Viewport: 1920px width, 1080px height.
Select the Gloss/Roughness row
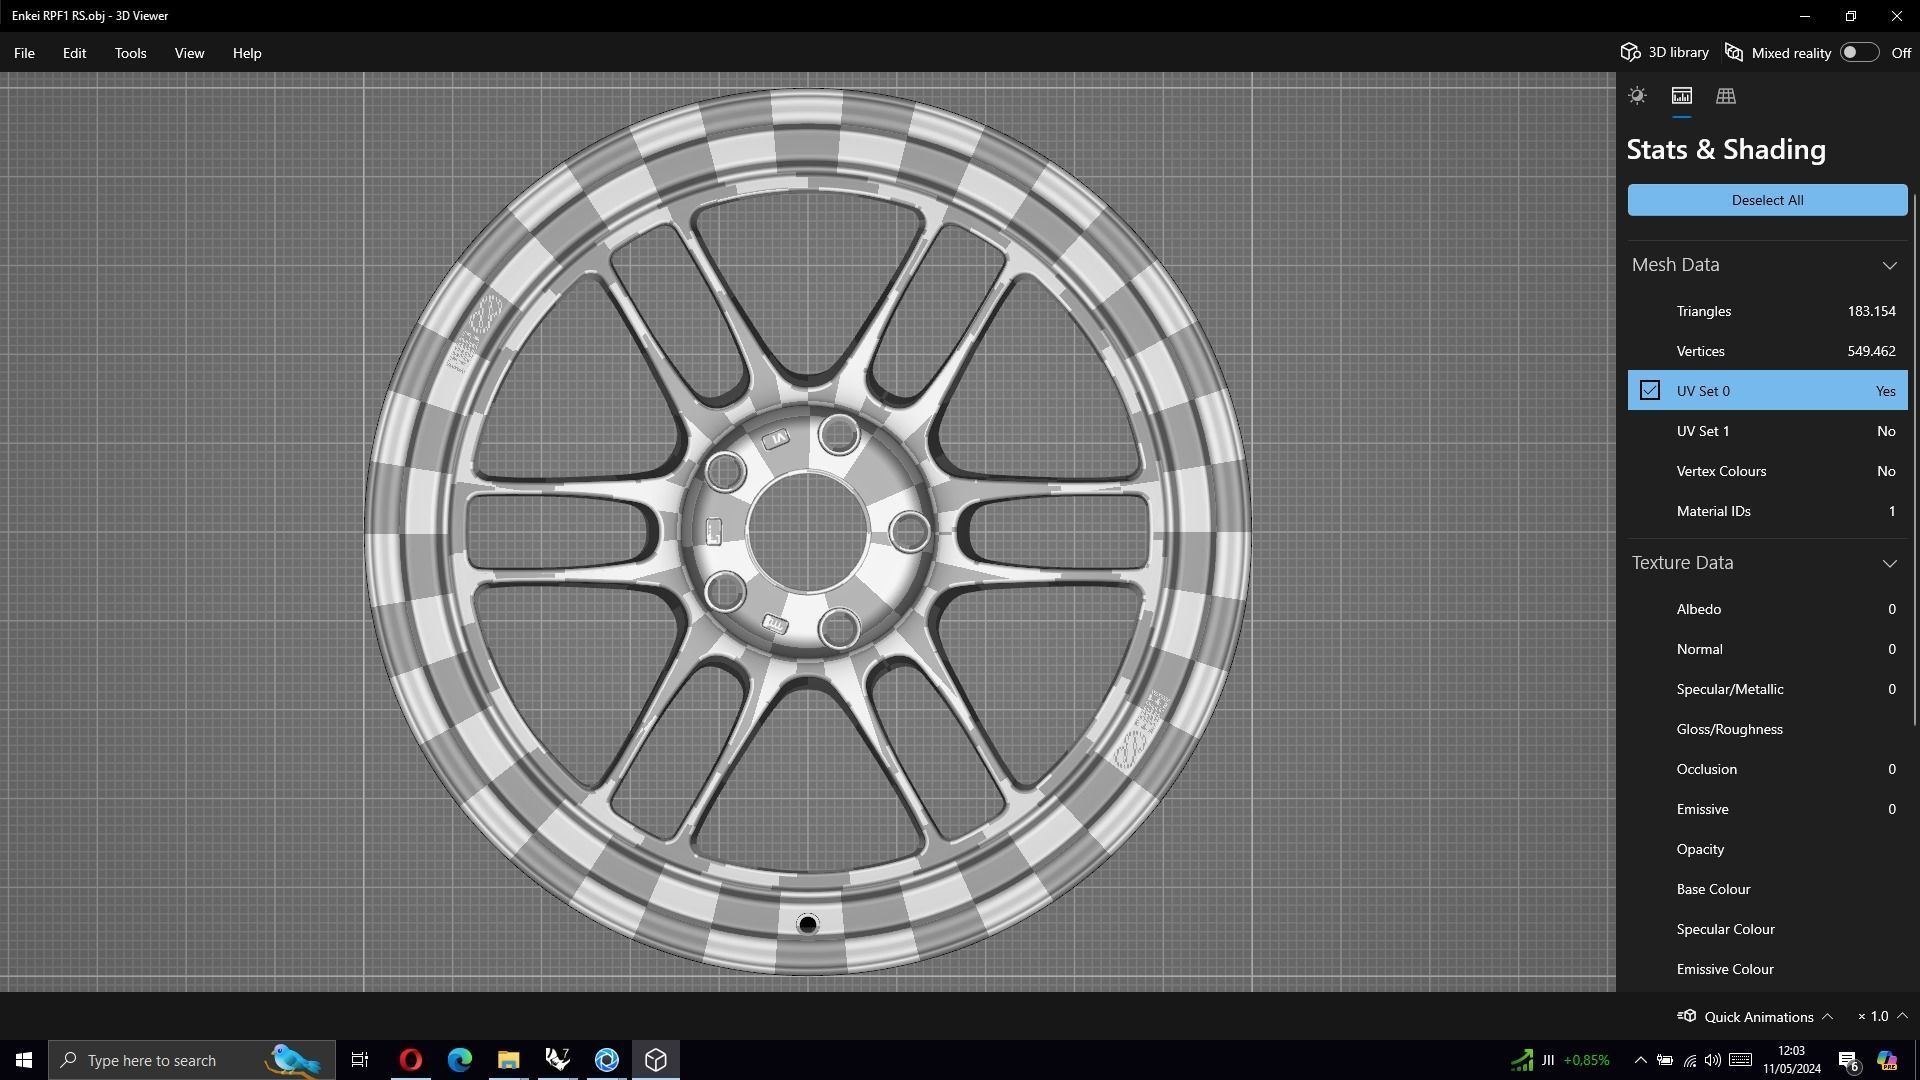coord(1767,729)
